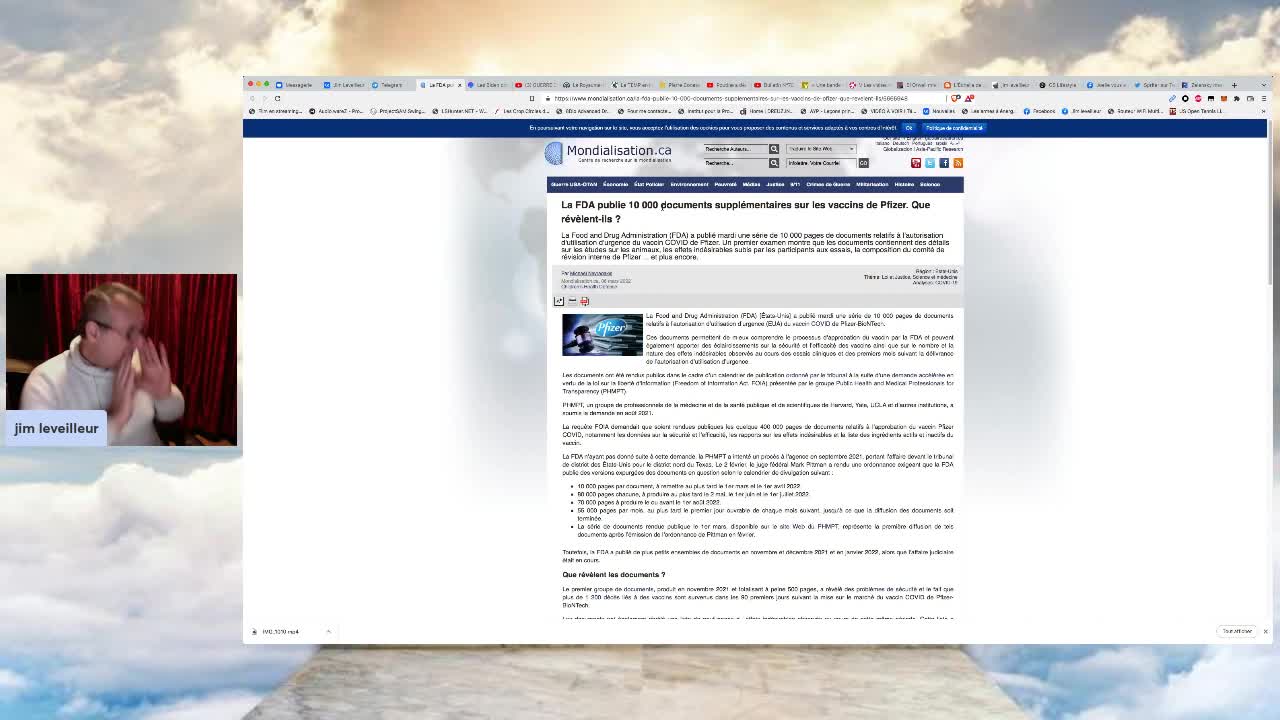Open the AudiowaveZ bookmark
The width and height of the screenshot is (1280, 720).
coord(336,111)
